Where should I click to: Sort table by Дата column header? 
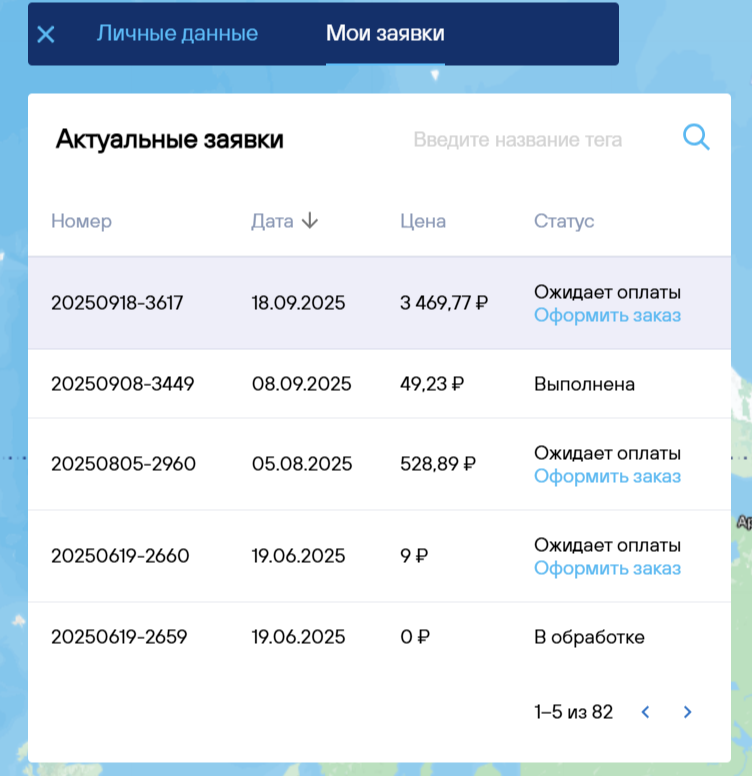[x=272, y=221]
